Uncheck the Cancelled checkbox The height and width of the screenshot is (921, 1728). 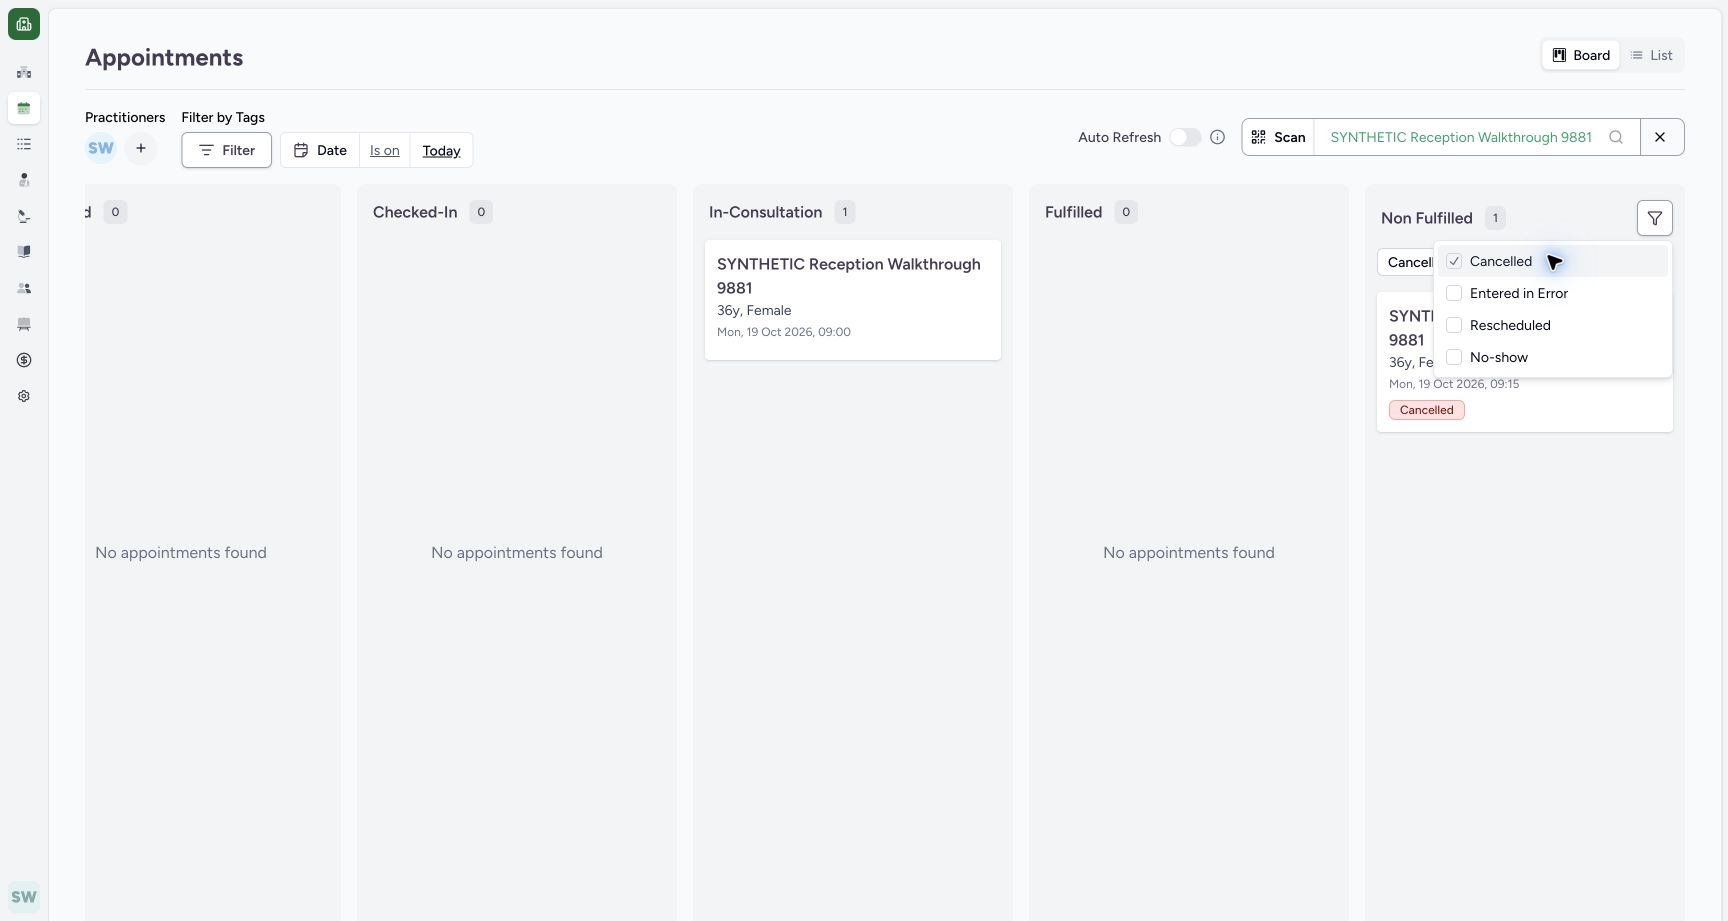point(1454,261)
